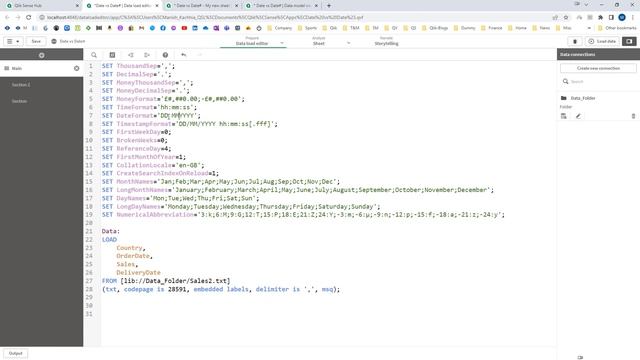640x360 pixels.
Task: Open the YouTube bookmark icon
Action: tap(184, 28)
